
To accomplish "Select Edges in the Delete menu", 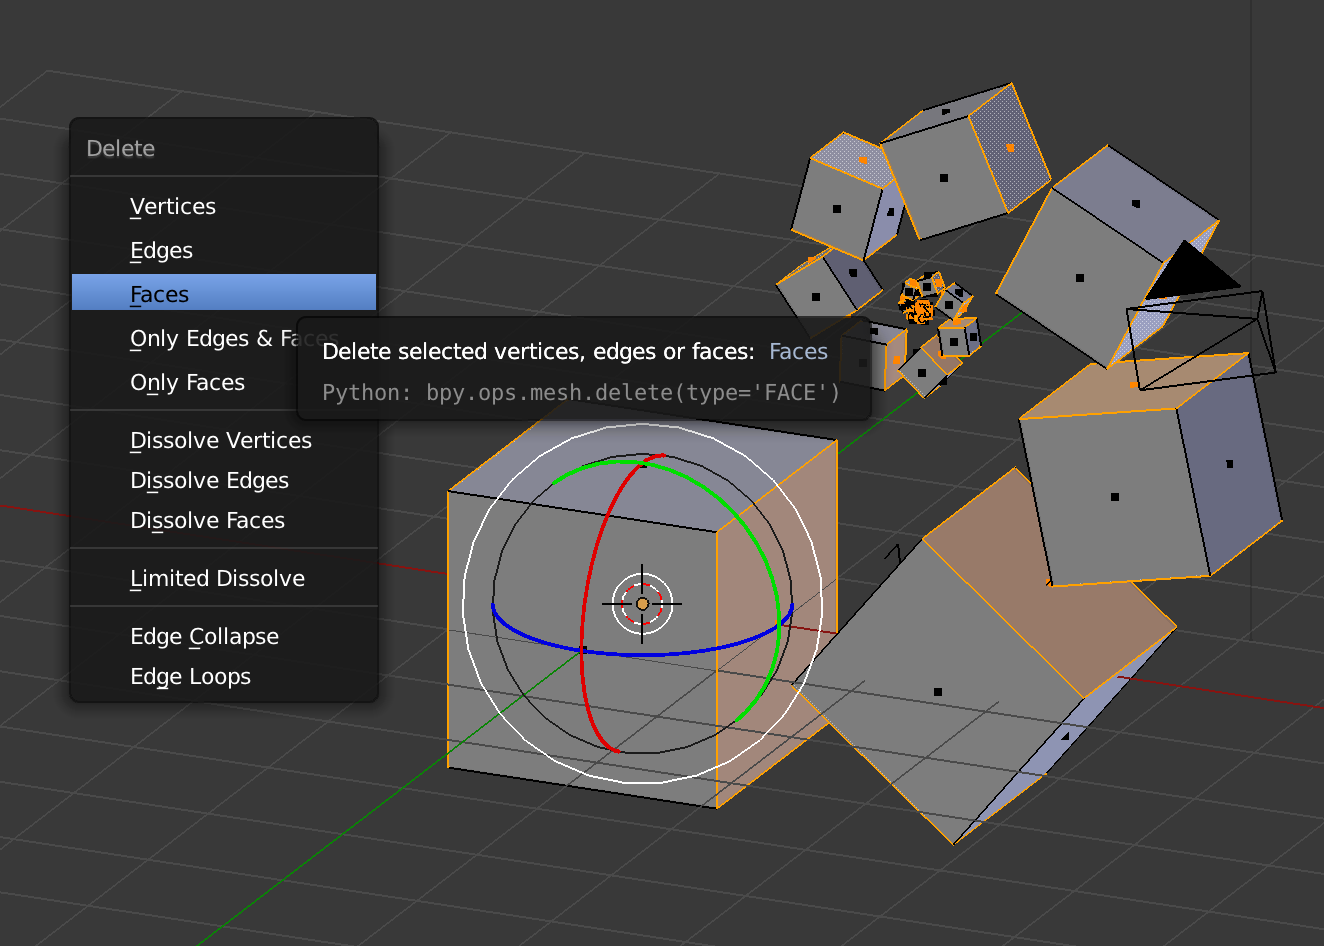I will click(161, 250).
